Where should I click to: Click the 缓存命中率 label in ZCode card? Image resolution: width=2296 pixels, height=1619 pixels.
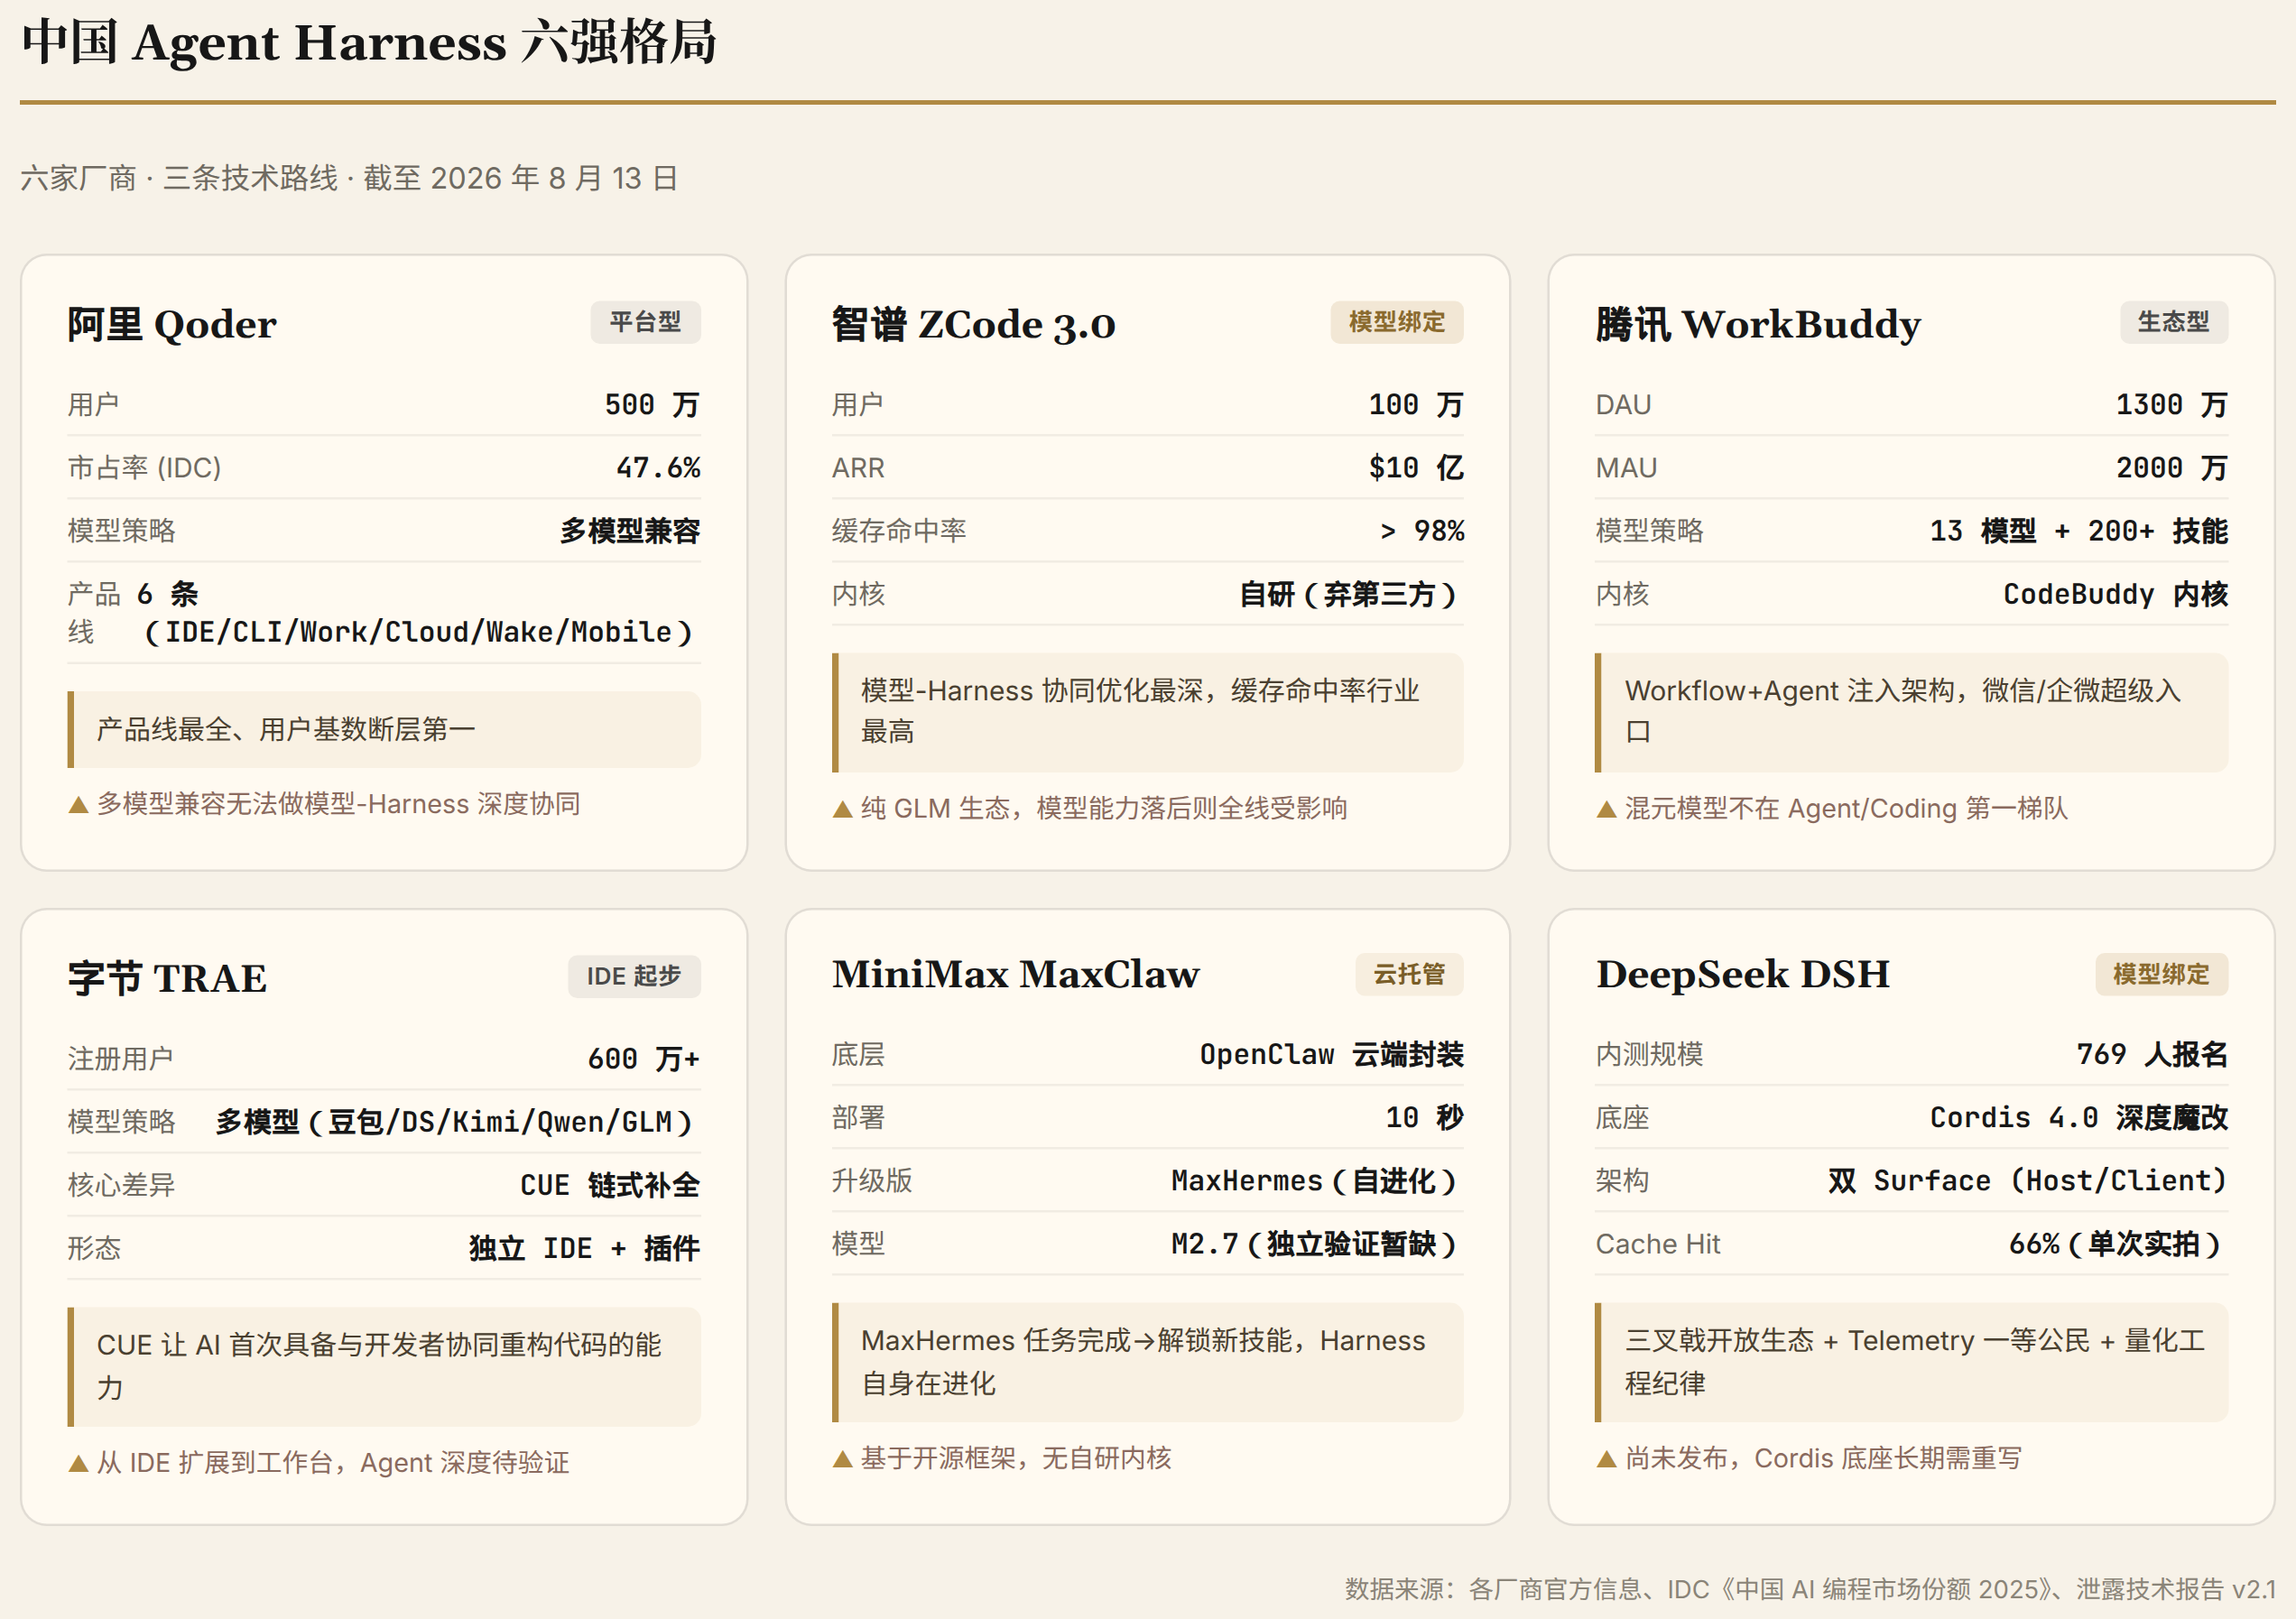899,531
